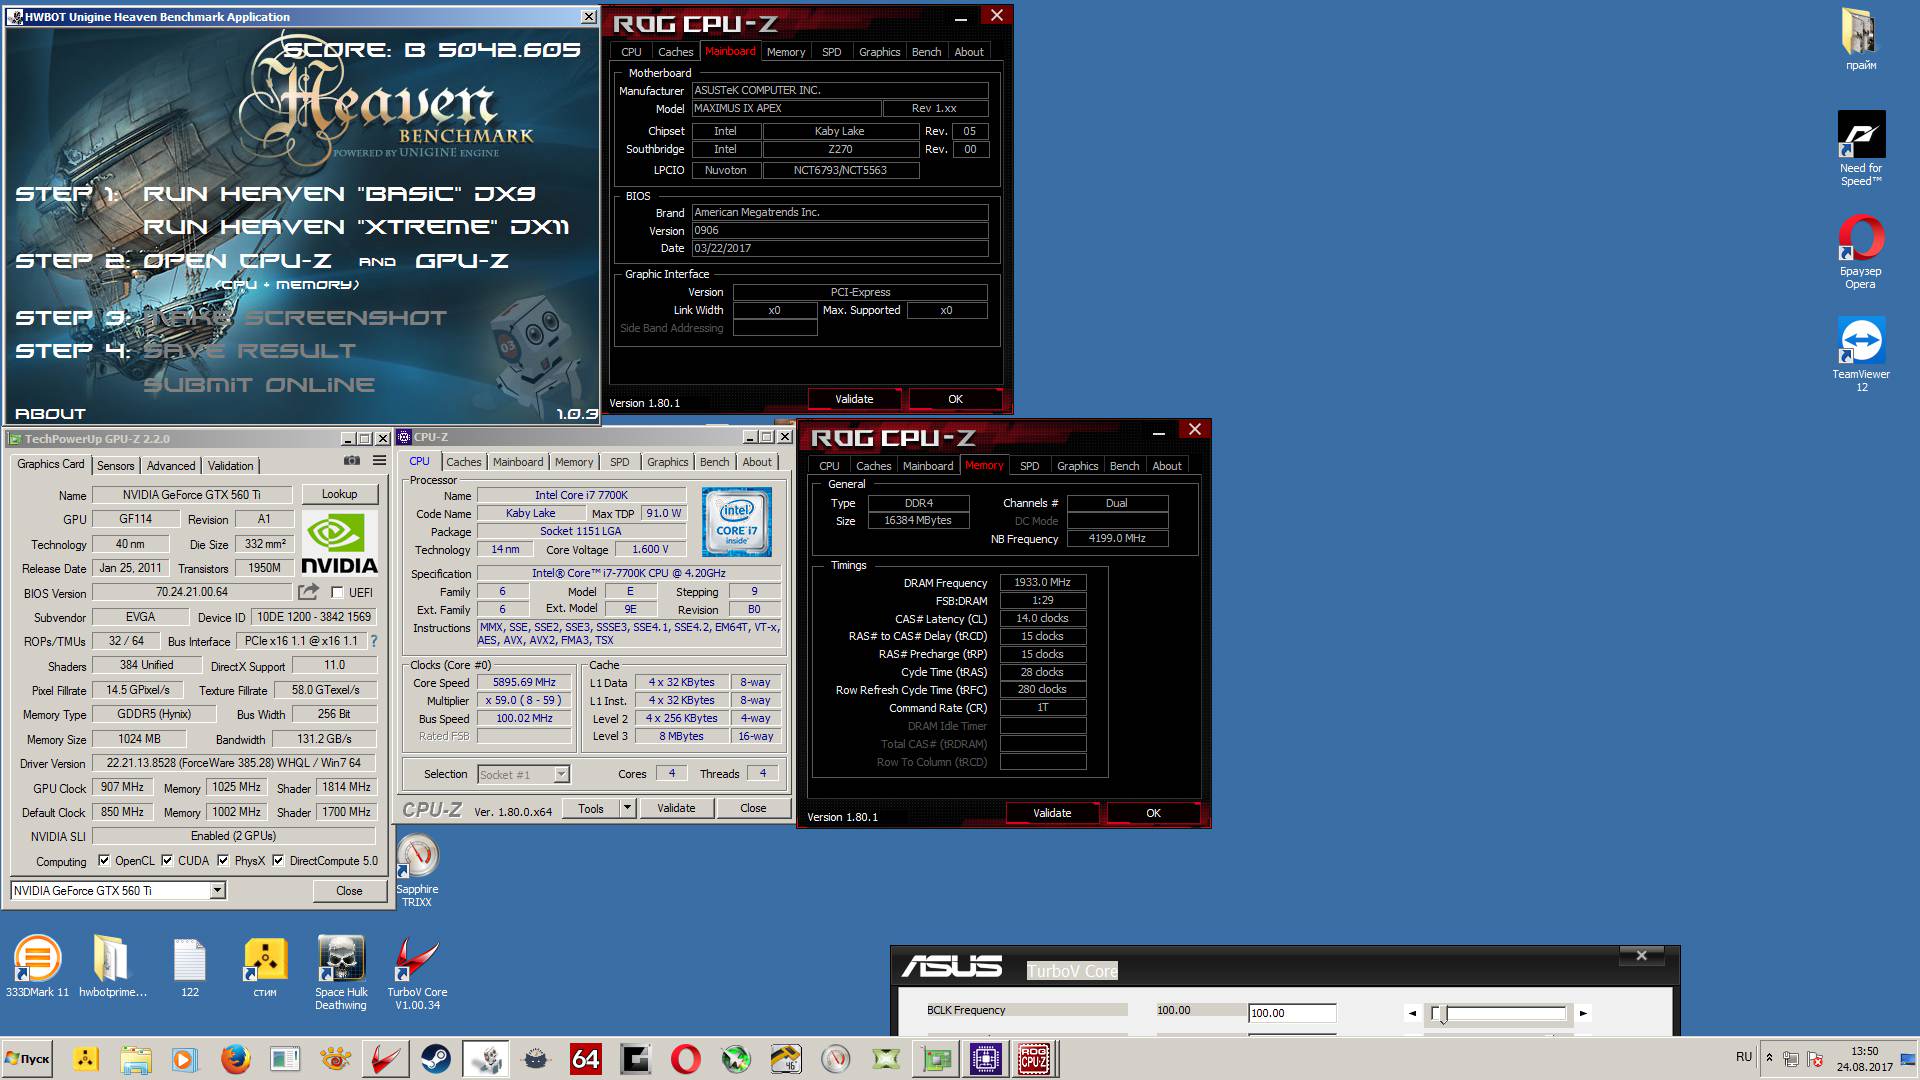Open the Advanced tab in GPU-Z
This screenshot has width=1920, height=1080.
[171, 466]
